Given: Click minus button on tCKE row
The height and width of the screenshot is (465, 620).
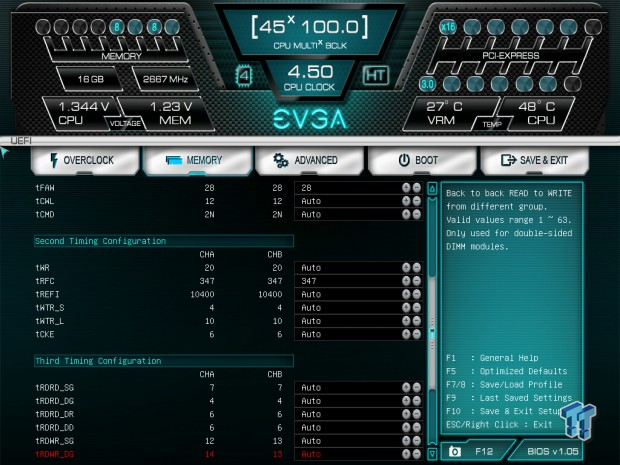Looking at the screenshot, I should 417,334.
